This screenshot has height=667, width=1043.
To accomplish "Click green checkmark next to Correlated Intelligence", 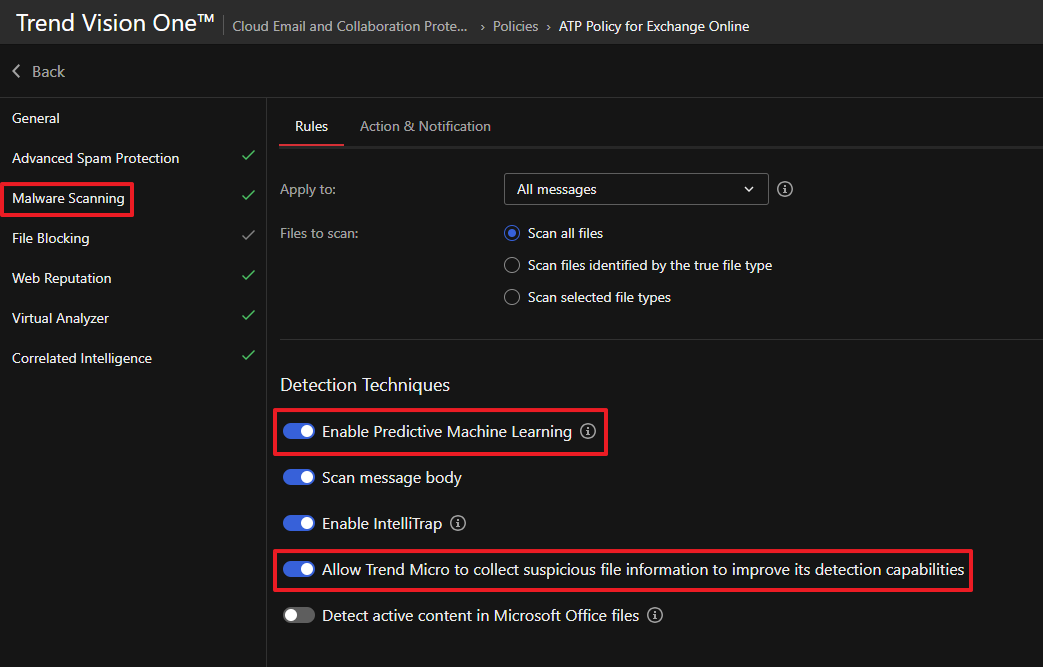I will [x=248, y=355].
